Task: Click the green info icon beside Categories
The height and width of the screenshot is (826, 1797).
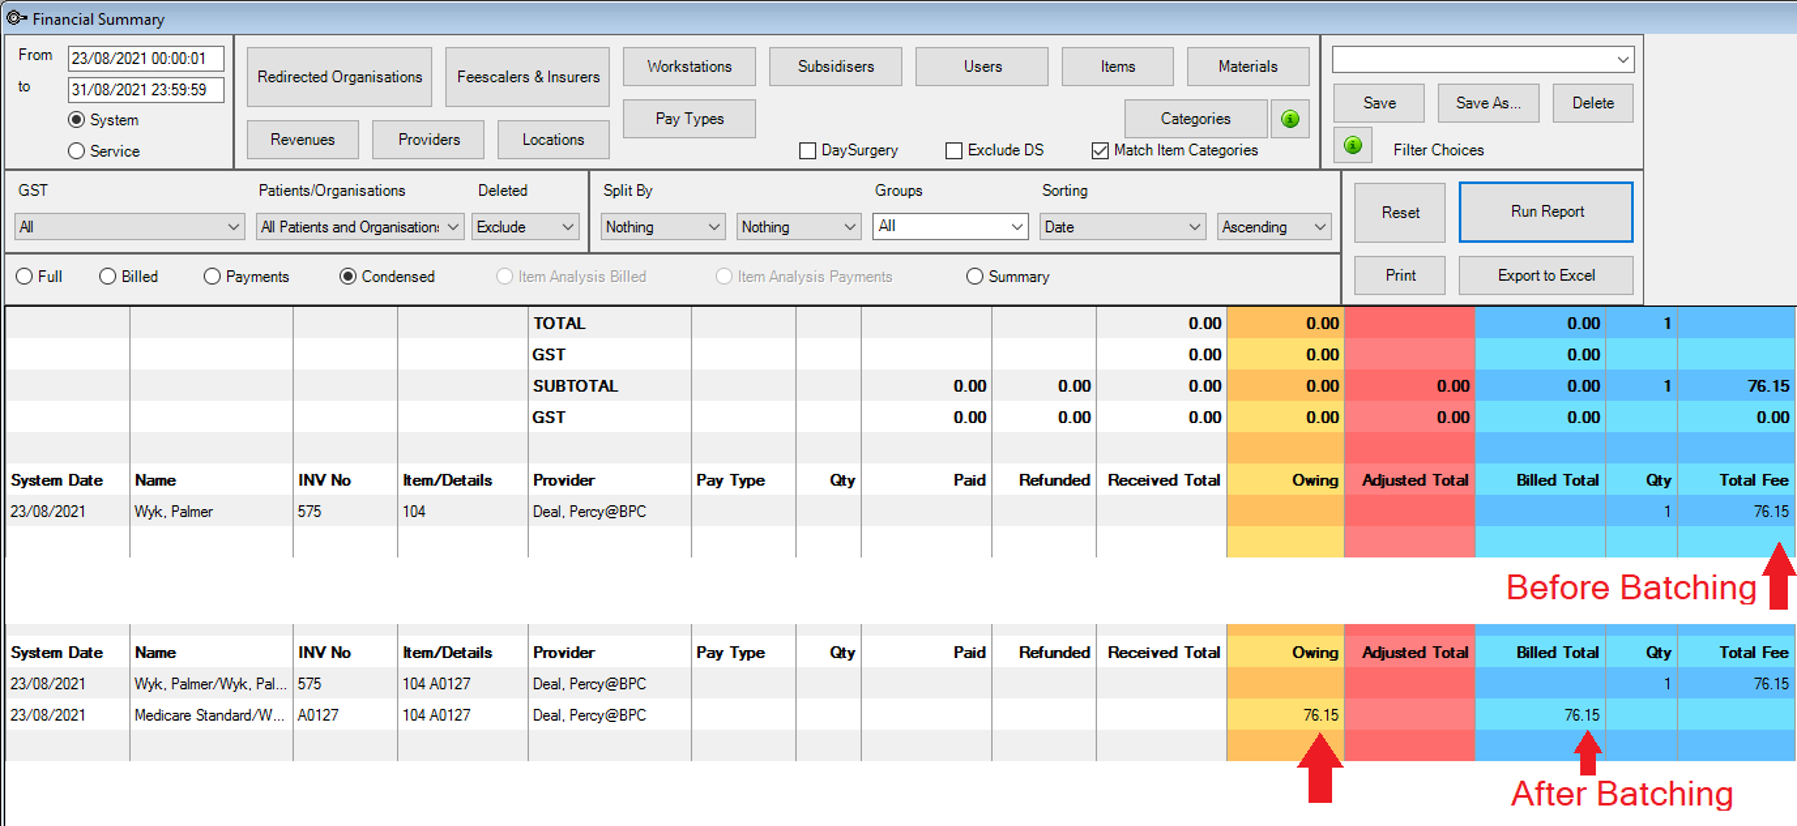Action: (x=1290, y=119)
